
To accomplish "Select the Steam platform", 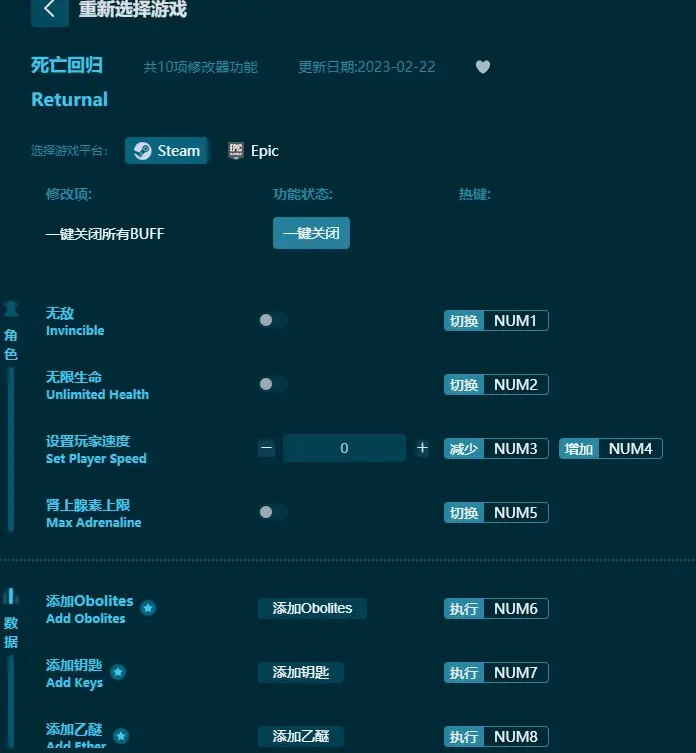I will [167, 151].
